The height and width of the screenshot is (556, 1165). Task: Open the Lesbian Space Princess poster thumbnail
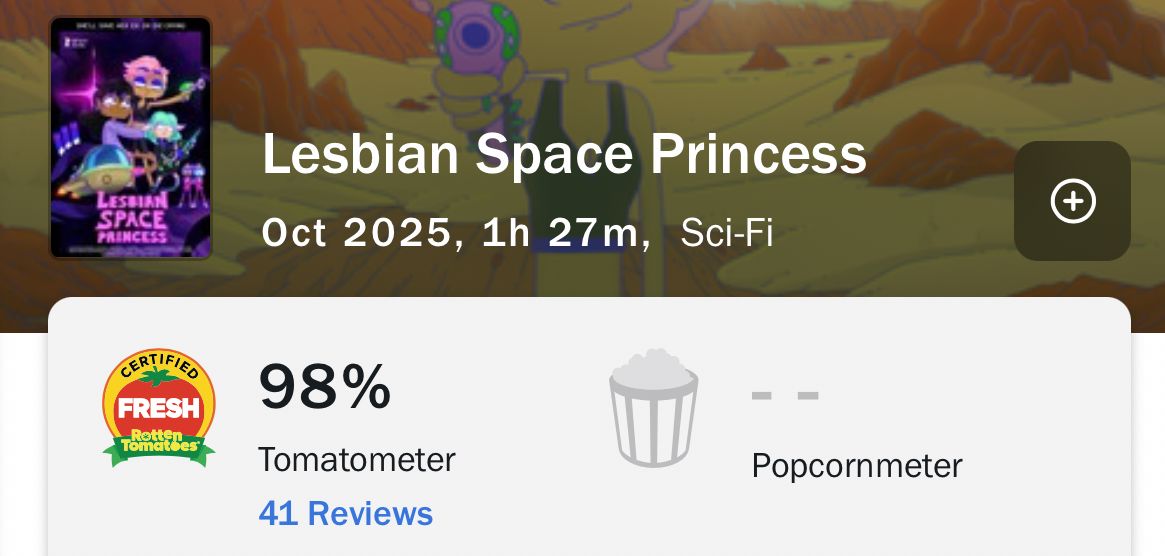[x=130, y=138]
